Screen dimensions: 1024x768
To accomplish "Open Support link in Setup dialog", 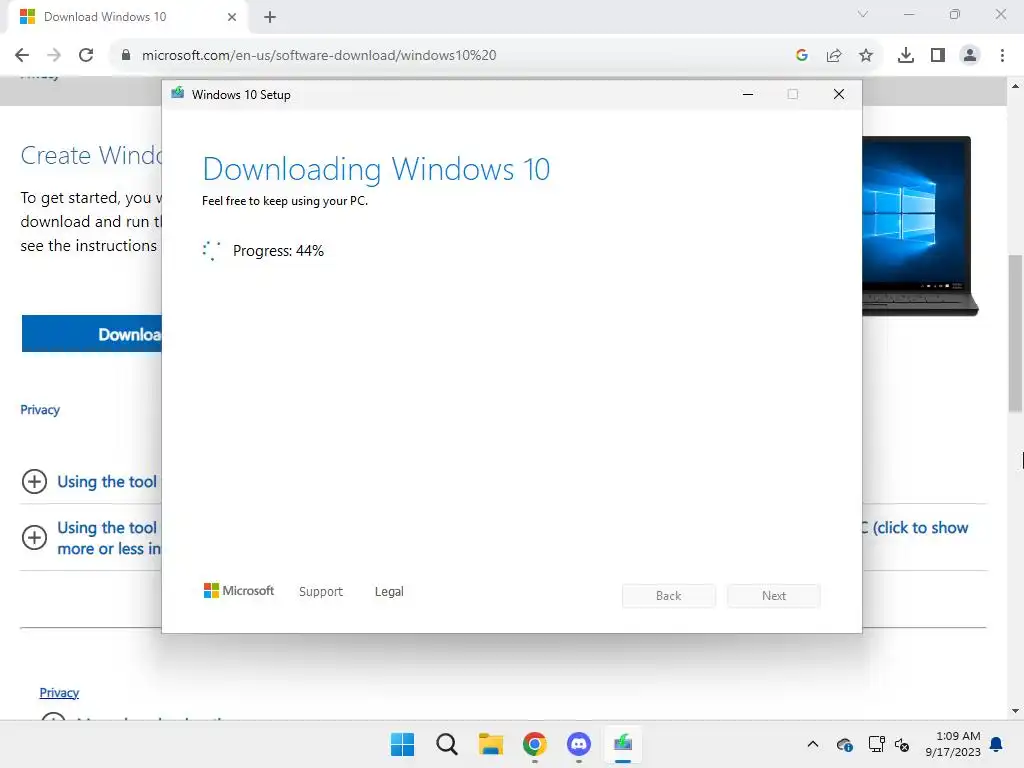I will [x=321, y=591].
